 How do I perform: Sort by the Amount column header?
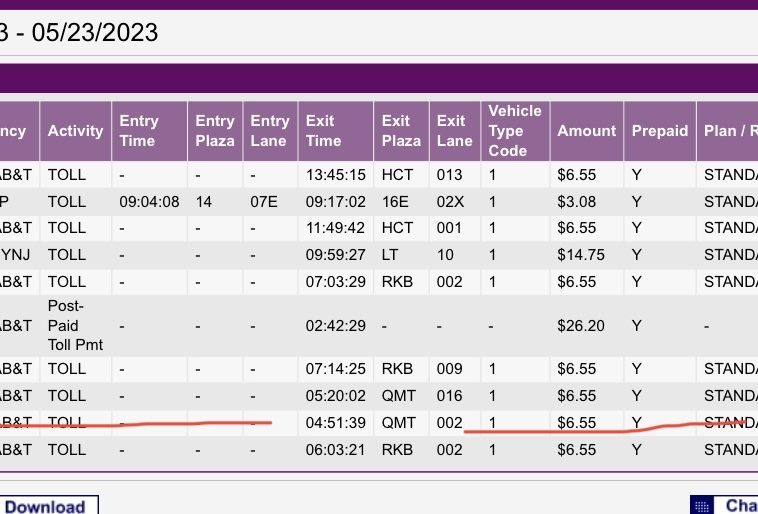pyautogui.click(x=586, y=131)
